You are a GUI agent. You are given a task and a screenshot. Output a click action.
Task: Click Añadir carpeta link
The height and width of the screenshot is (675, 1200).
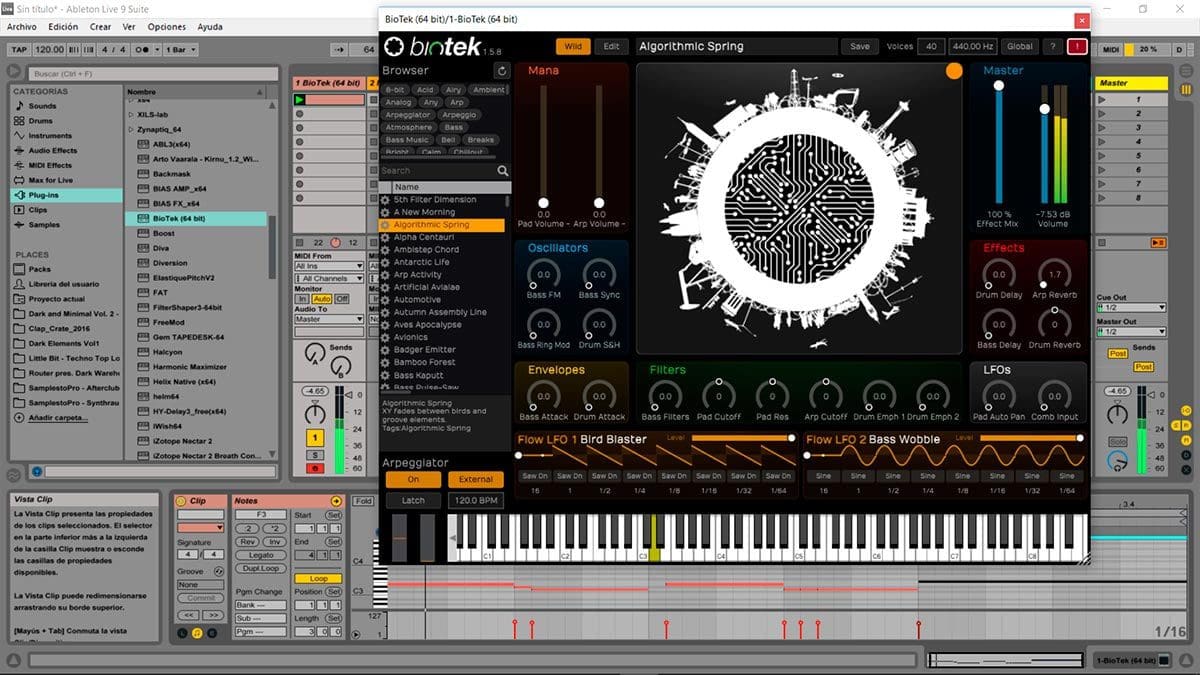(58, 417)
